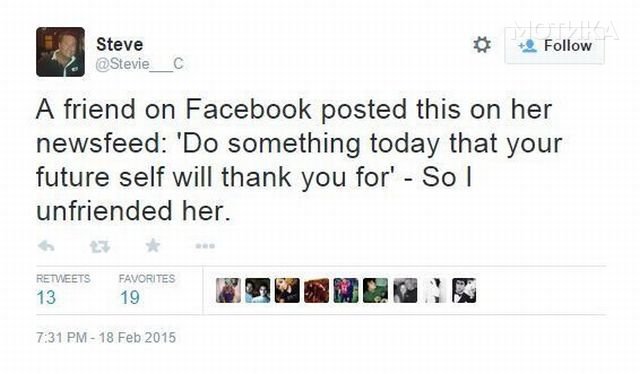
Task: Open the fourth reddish avatar thumbnail
Action: (316, 290)
